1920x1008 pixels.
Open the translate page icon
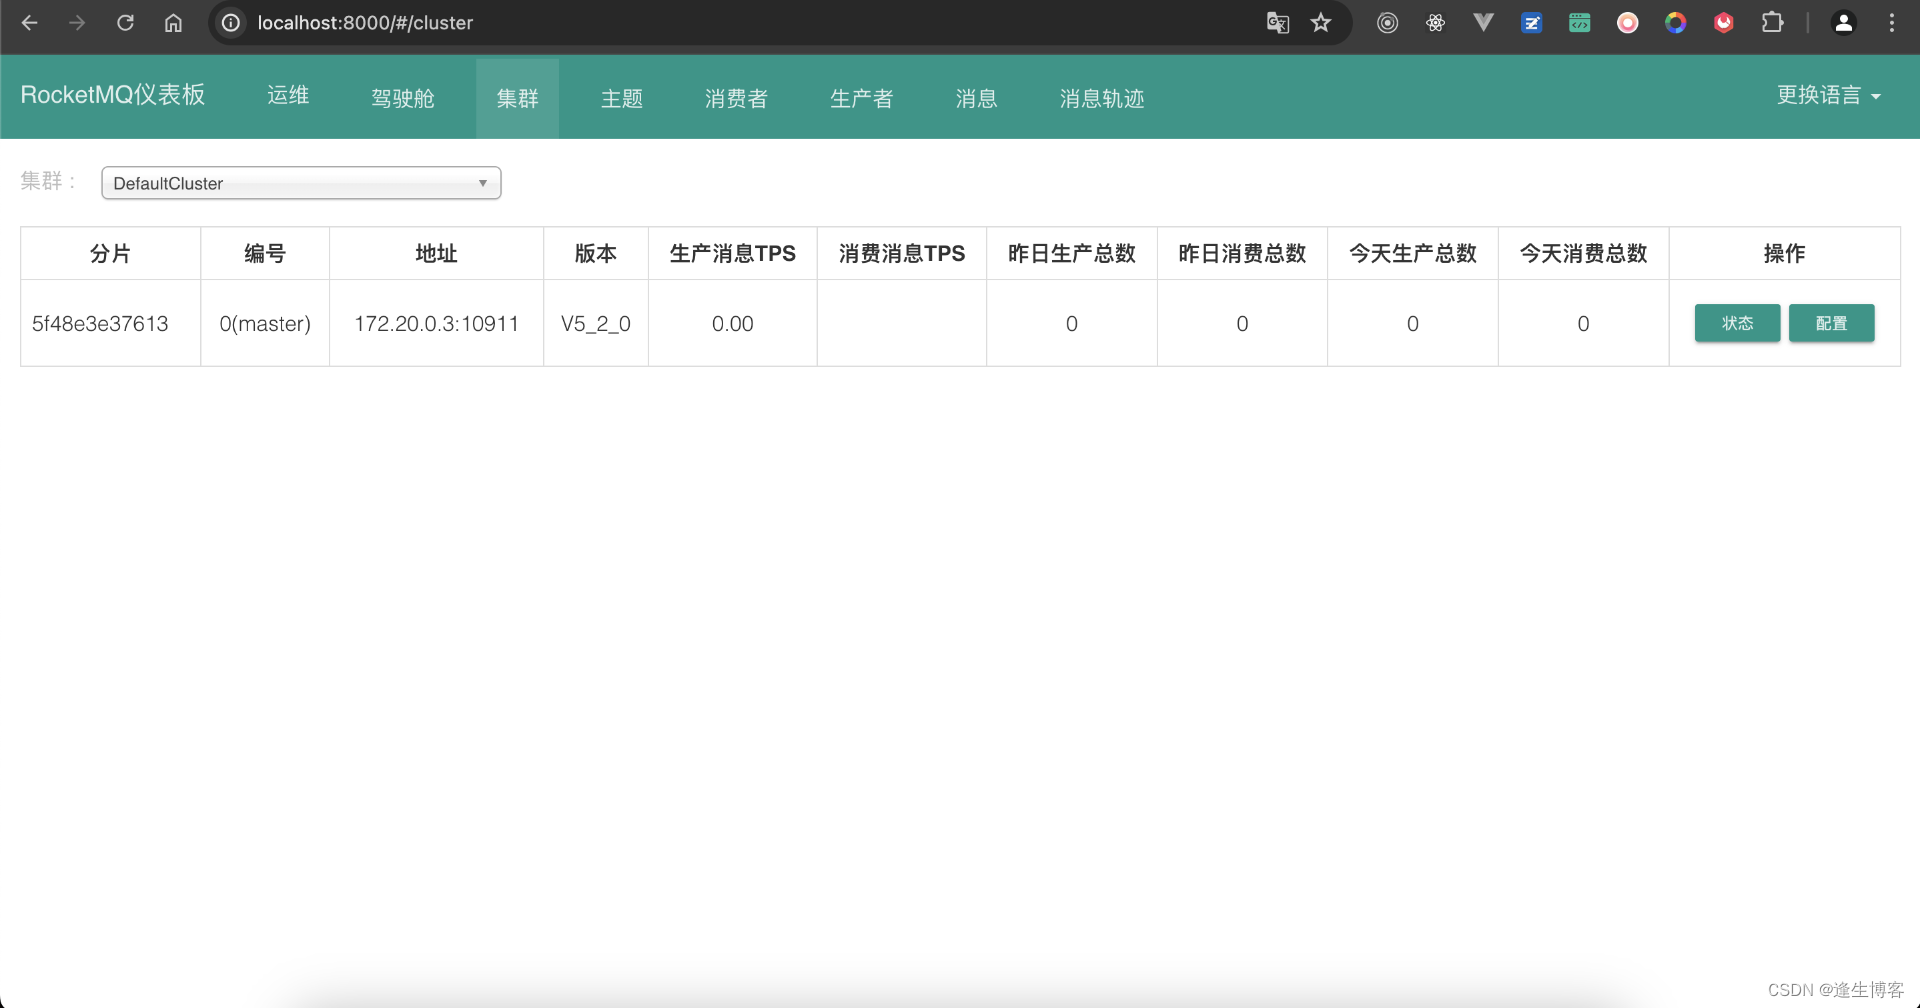(x=1277, y=22)
